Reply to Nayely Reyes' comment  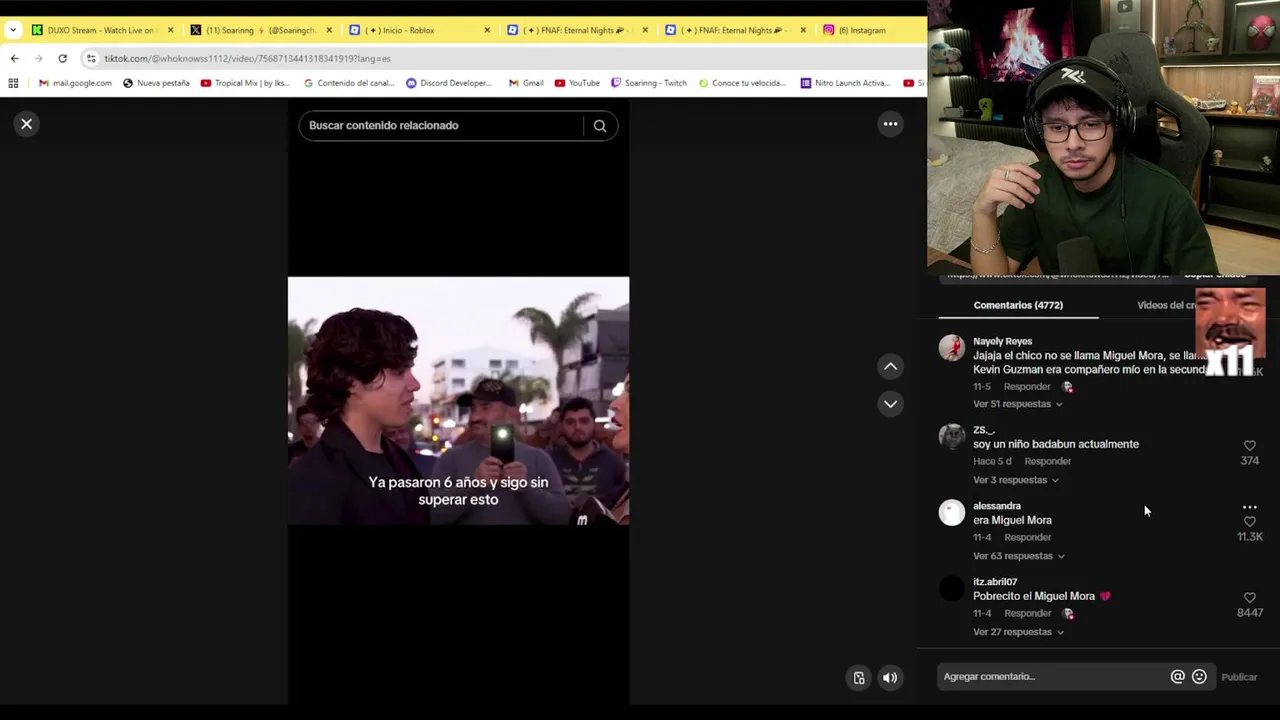click(x=1027, y=387)
